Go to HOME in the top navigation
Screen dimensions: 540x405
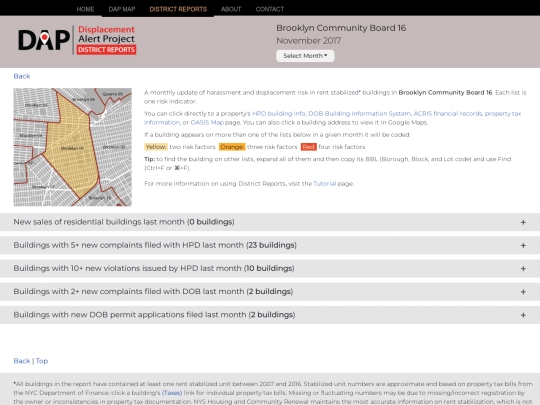click(85, 9)
